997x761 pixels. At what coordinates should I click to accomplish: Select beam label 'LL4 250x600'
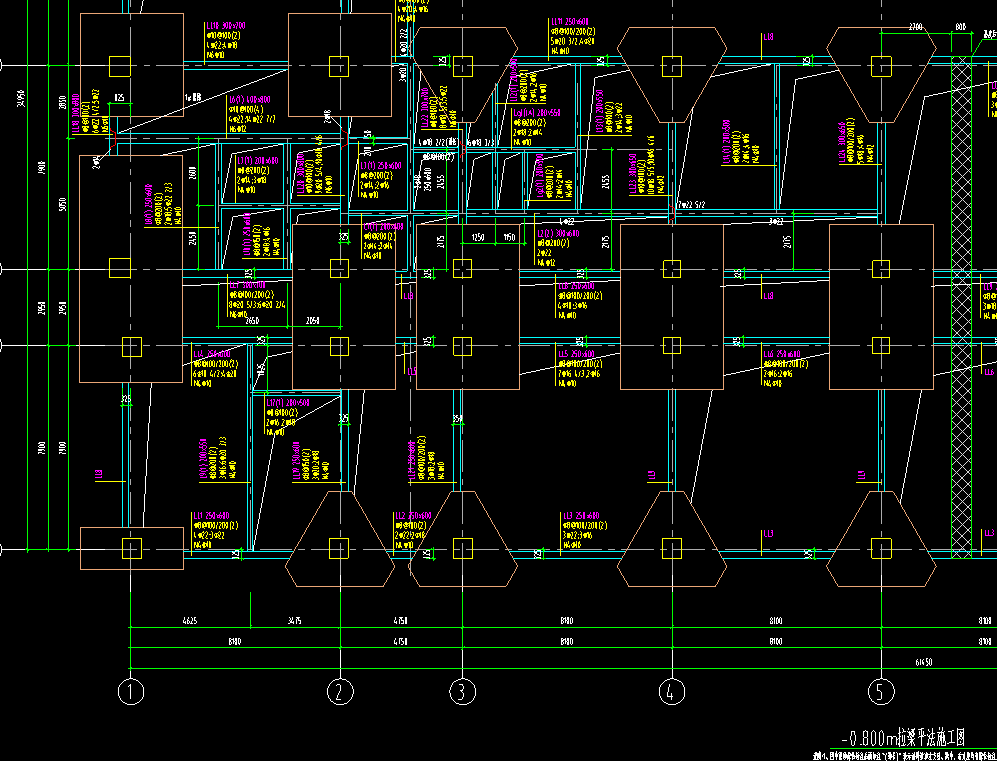(211, 355)
